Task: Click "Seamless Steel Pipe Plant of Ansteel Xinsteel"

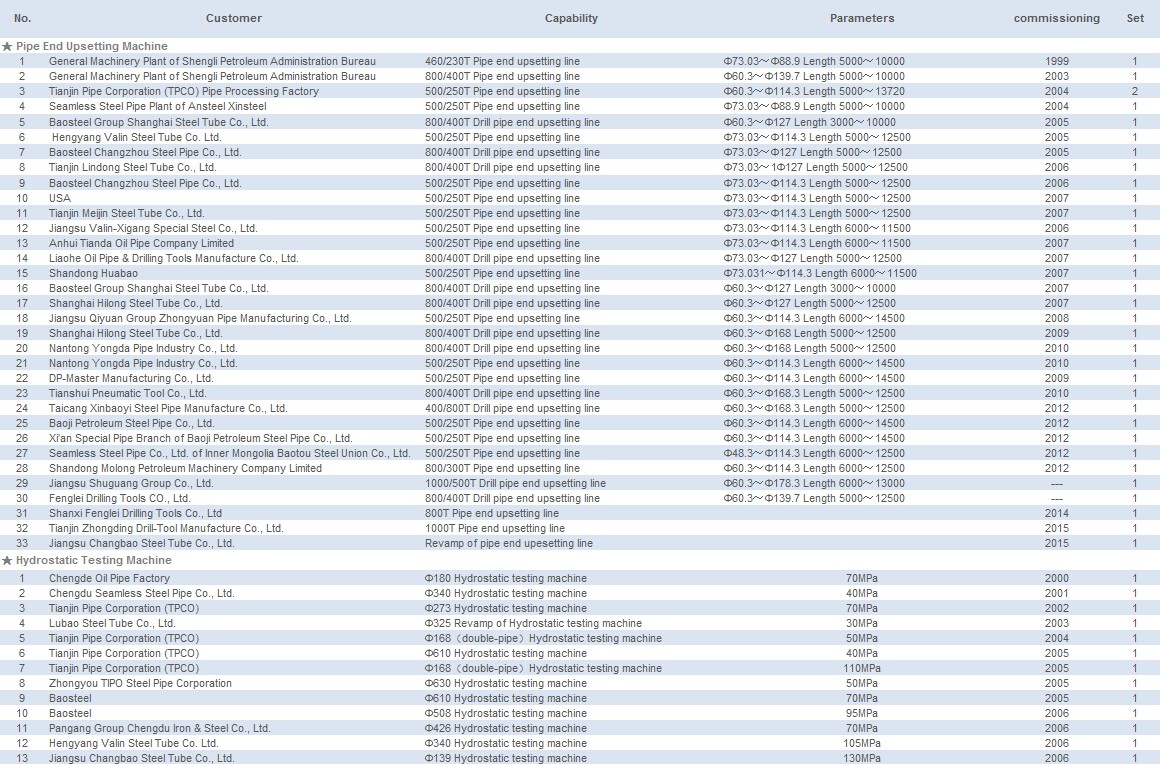Action: tap(158, 107)
